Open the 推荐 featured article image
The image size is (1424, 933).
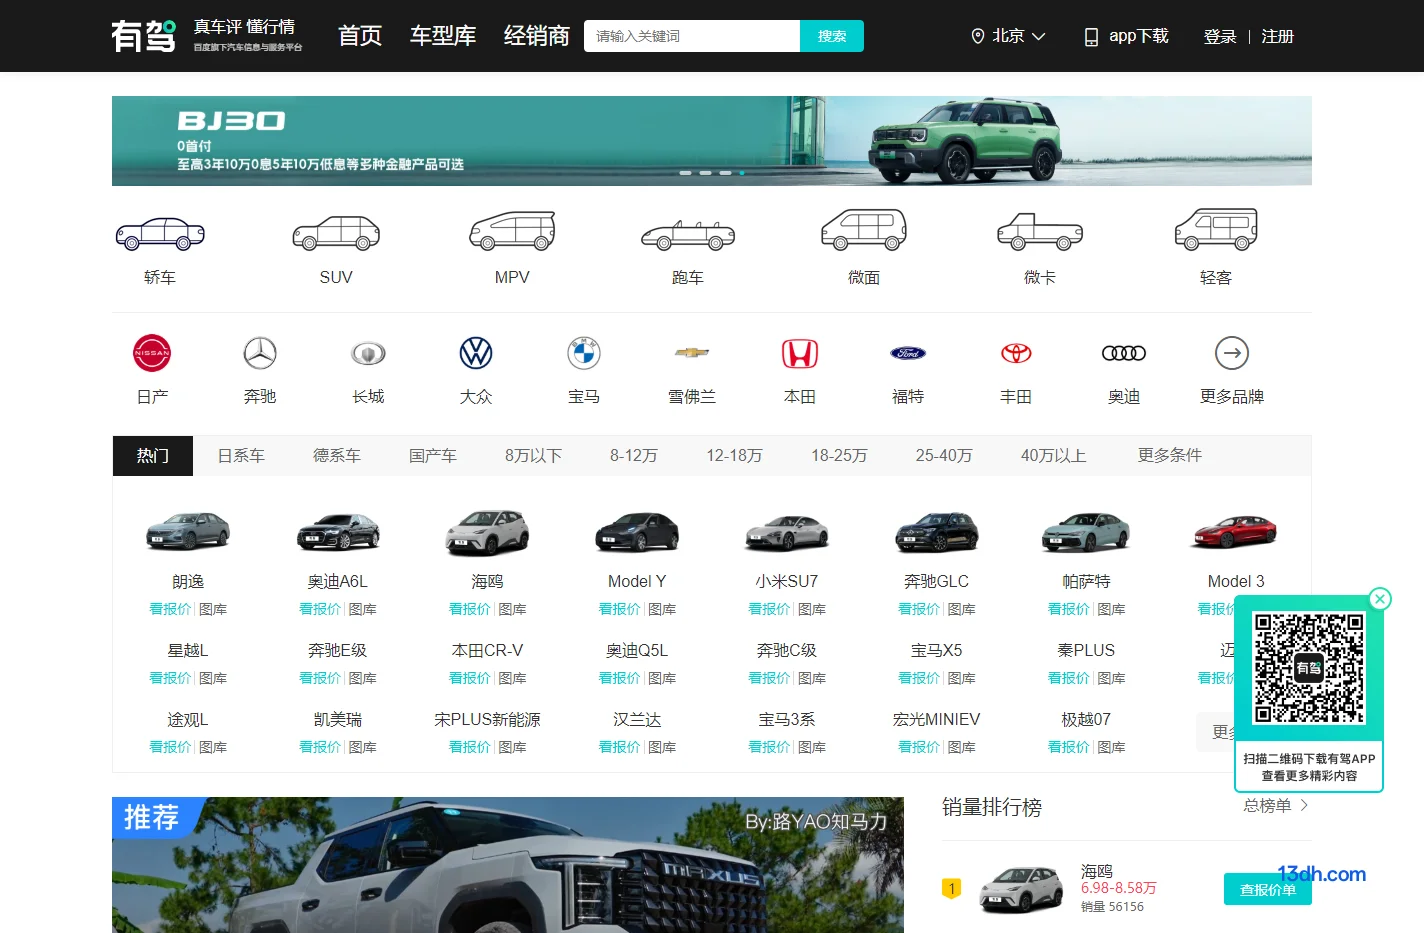[508, 865]
